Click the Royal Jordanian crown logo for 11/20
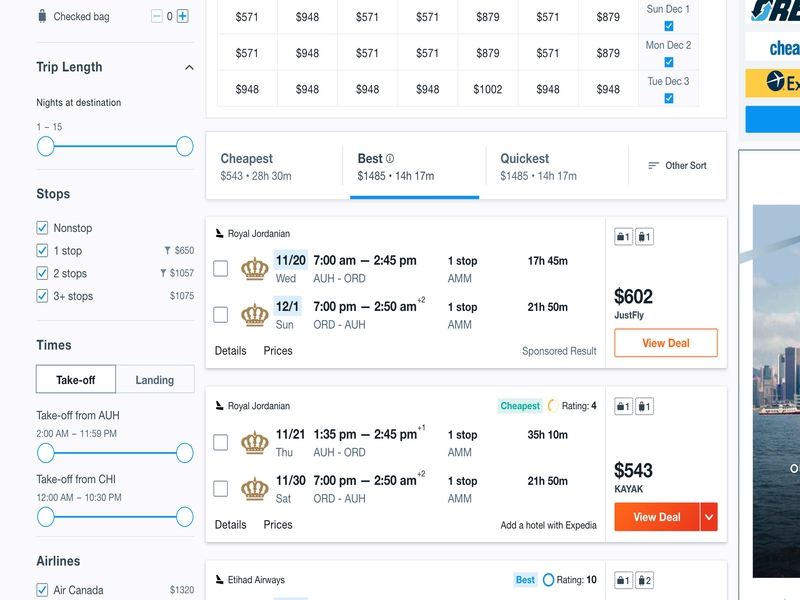The height and width of the screenshot is (600, 800). pos(255,269)
